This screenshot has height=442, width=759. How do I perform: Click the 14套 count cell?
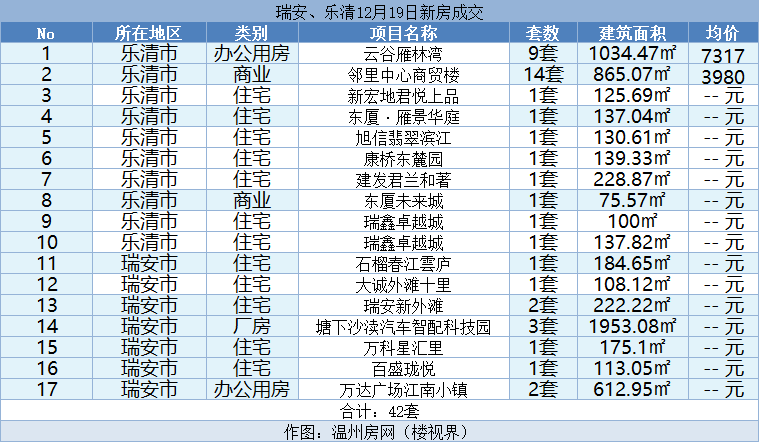[543, 74]
